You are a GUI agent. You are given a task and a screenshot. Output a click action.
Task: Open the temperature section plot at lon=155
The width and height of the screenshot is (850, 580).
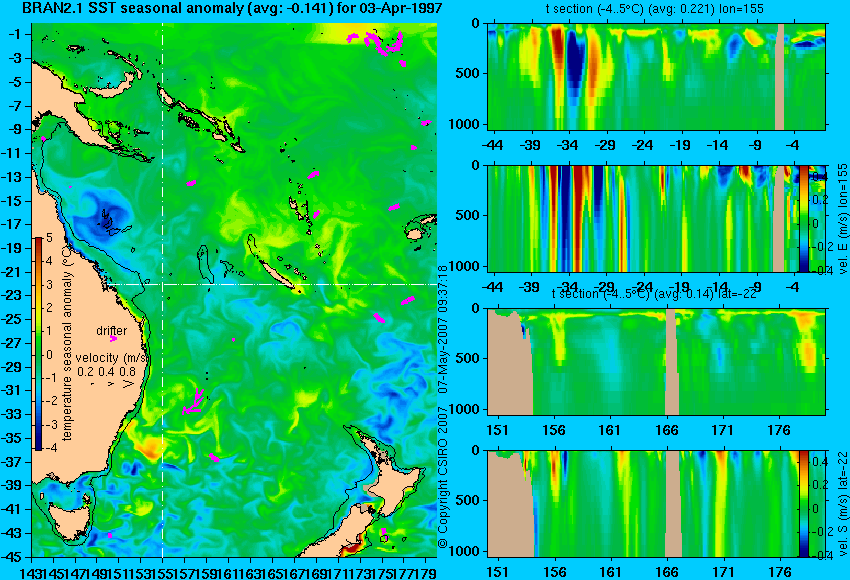(x=656, y=76)
